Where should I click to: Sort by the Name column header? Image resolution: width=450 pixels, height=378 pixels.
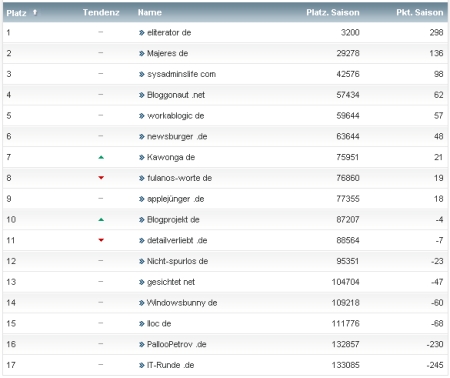(x=150, y=13)
